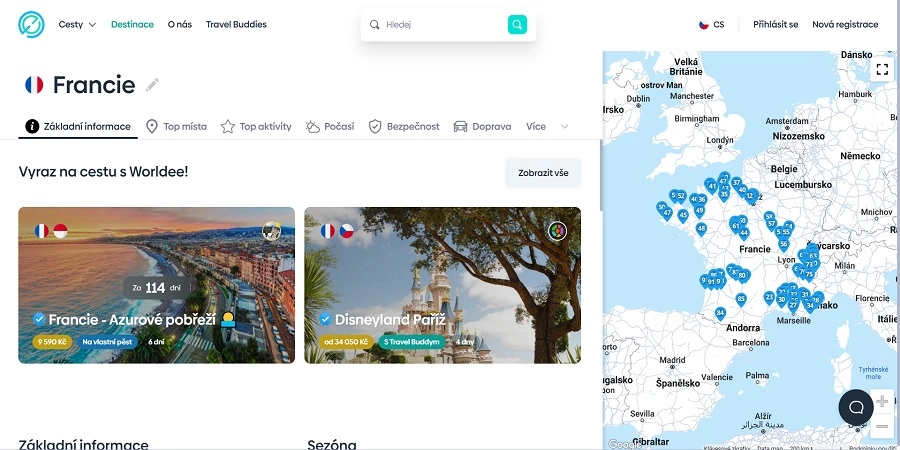Screen dimensions: 900x450
Task: Click map marker 23 near Marseille
Action: [769, 297]
